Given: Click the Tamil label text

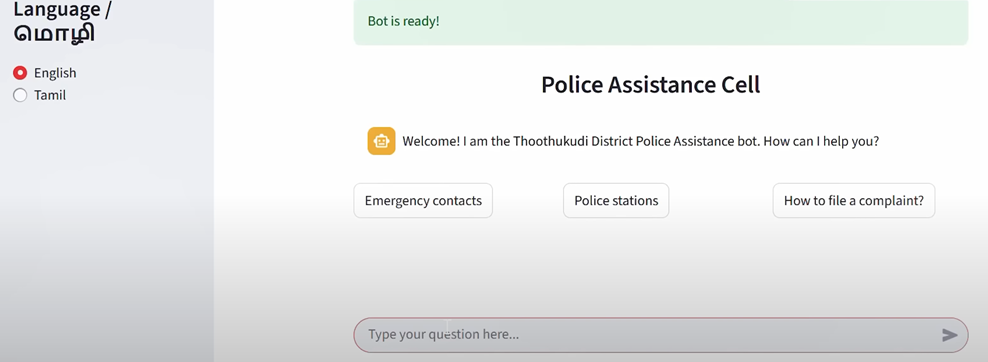Looking at the screenshot, I should coord(50,95).
